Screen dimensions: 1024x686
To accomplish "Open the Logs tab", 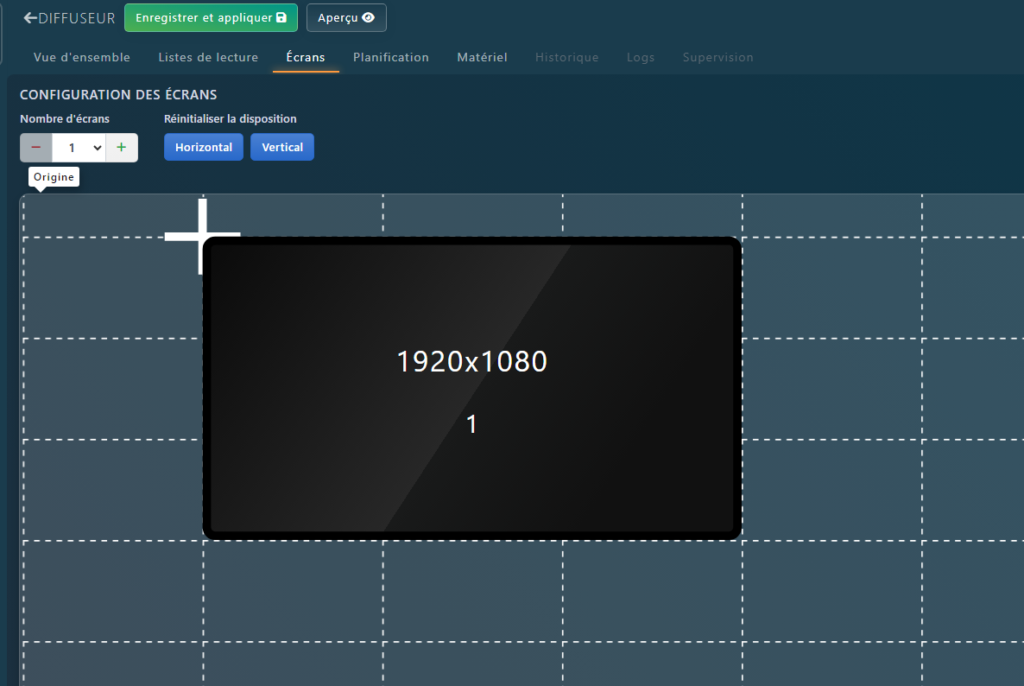I will pos(640,57).
